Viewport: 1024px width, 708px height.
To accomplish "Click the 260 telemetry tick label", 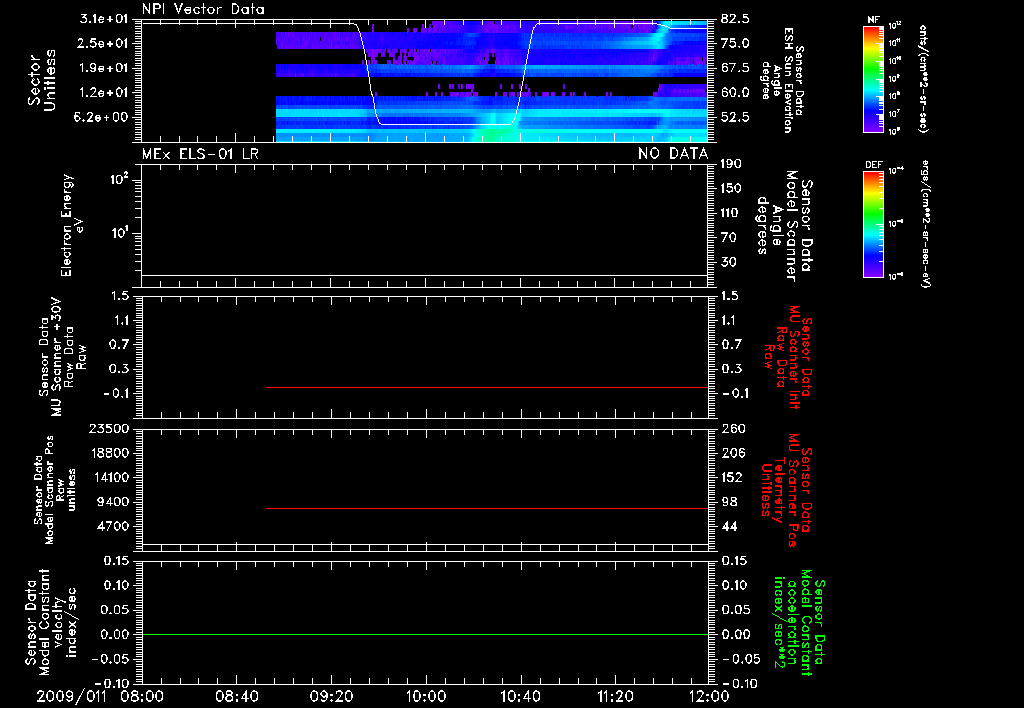I will click(732, 428).
